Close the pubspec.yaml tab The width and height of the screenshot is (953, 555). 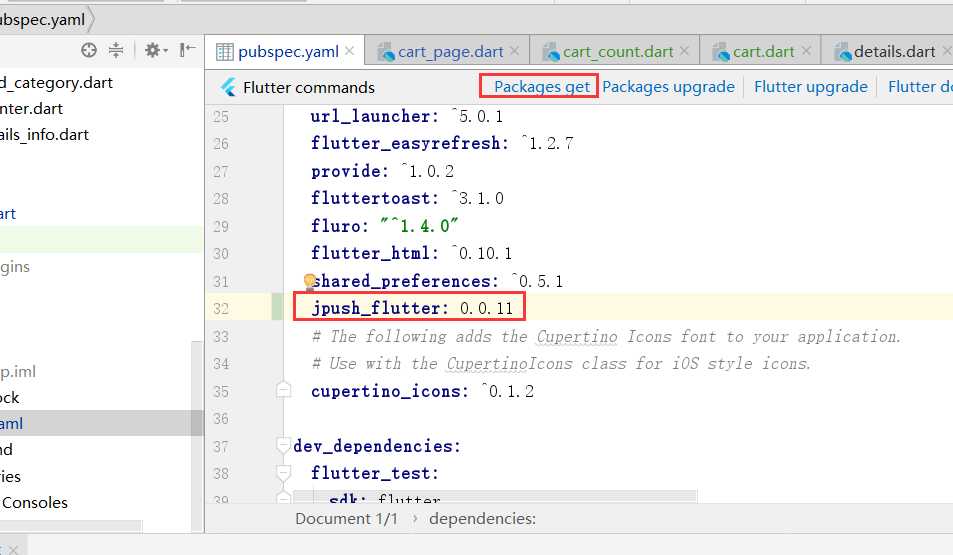(349, 51)
